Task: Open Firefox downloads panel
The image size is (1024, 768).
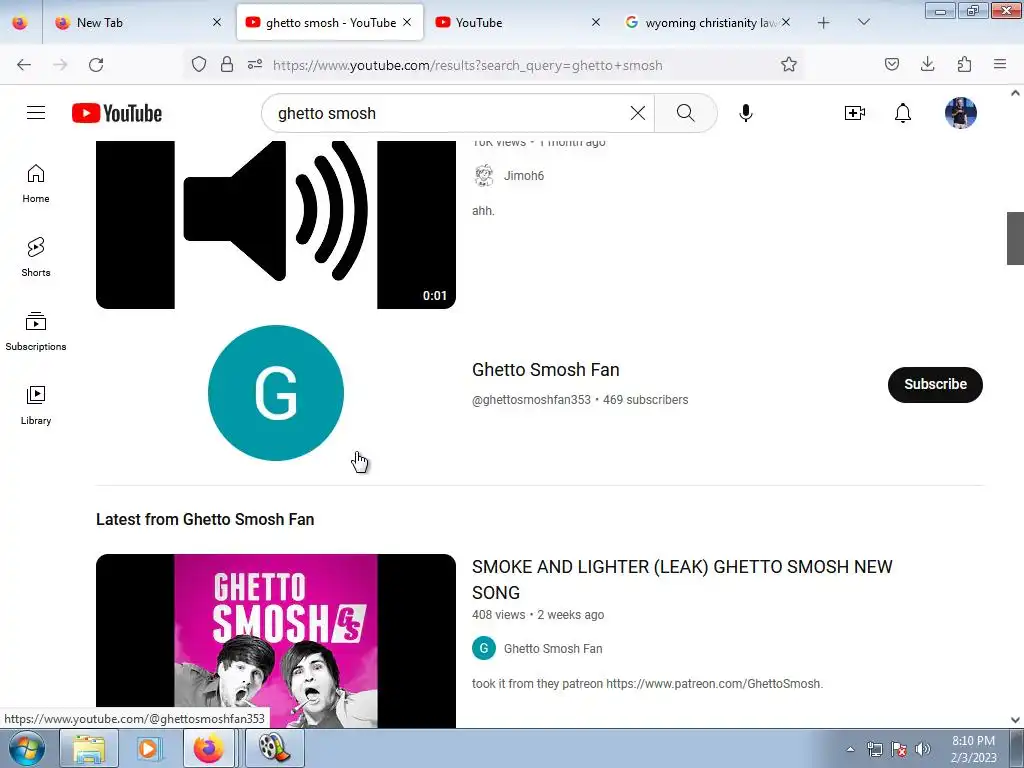Action: 927,65
